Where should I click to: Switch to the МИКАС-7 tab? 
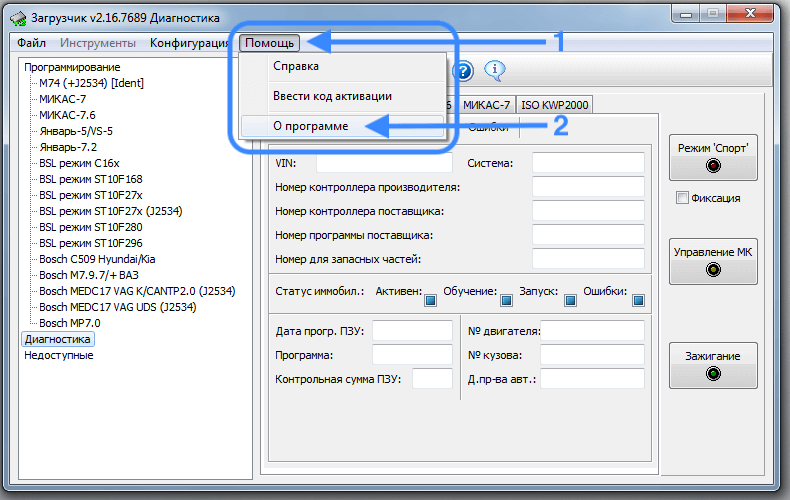click(486, 105)
